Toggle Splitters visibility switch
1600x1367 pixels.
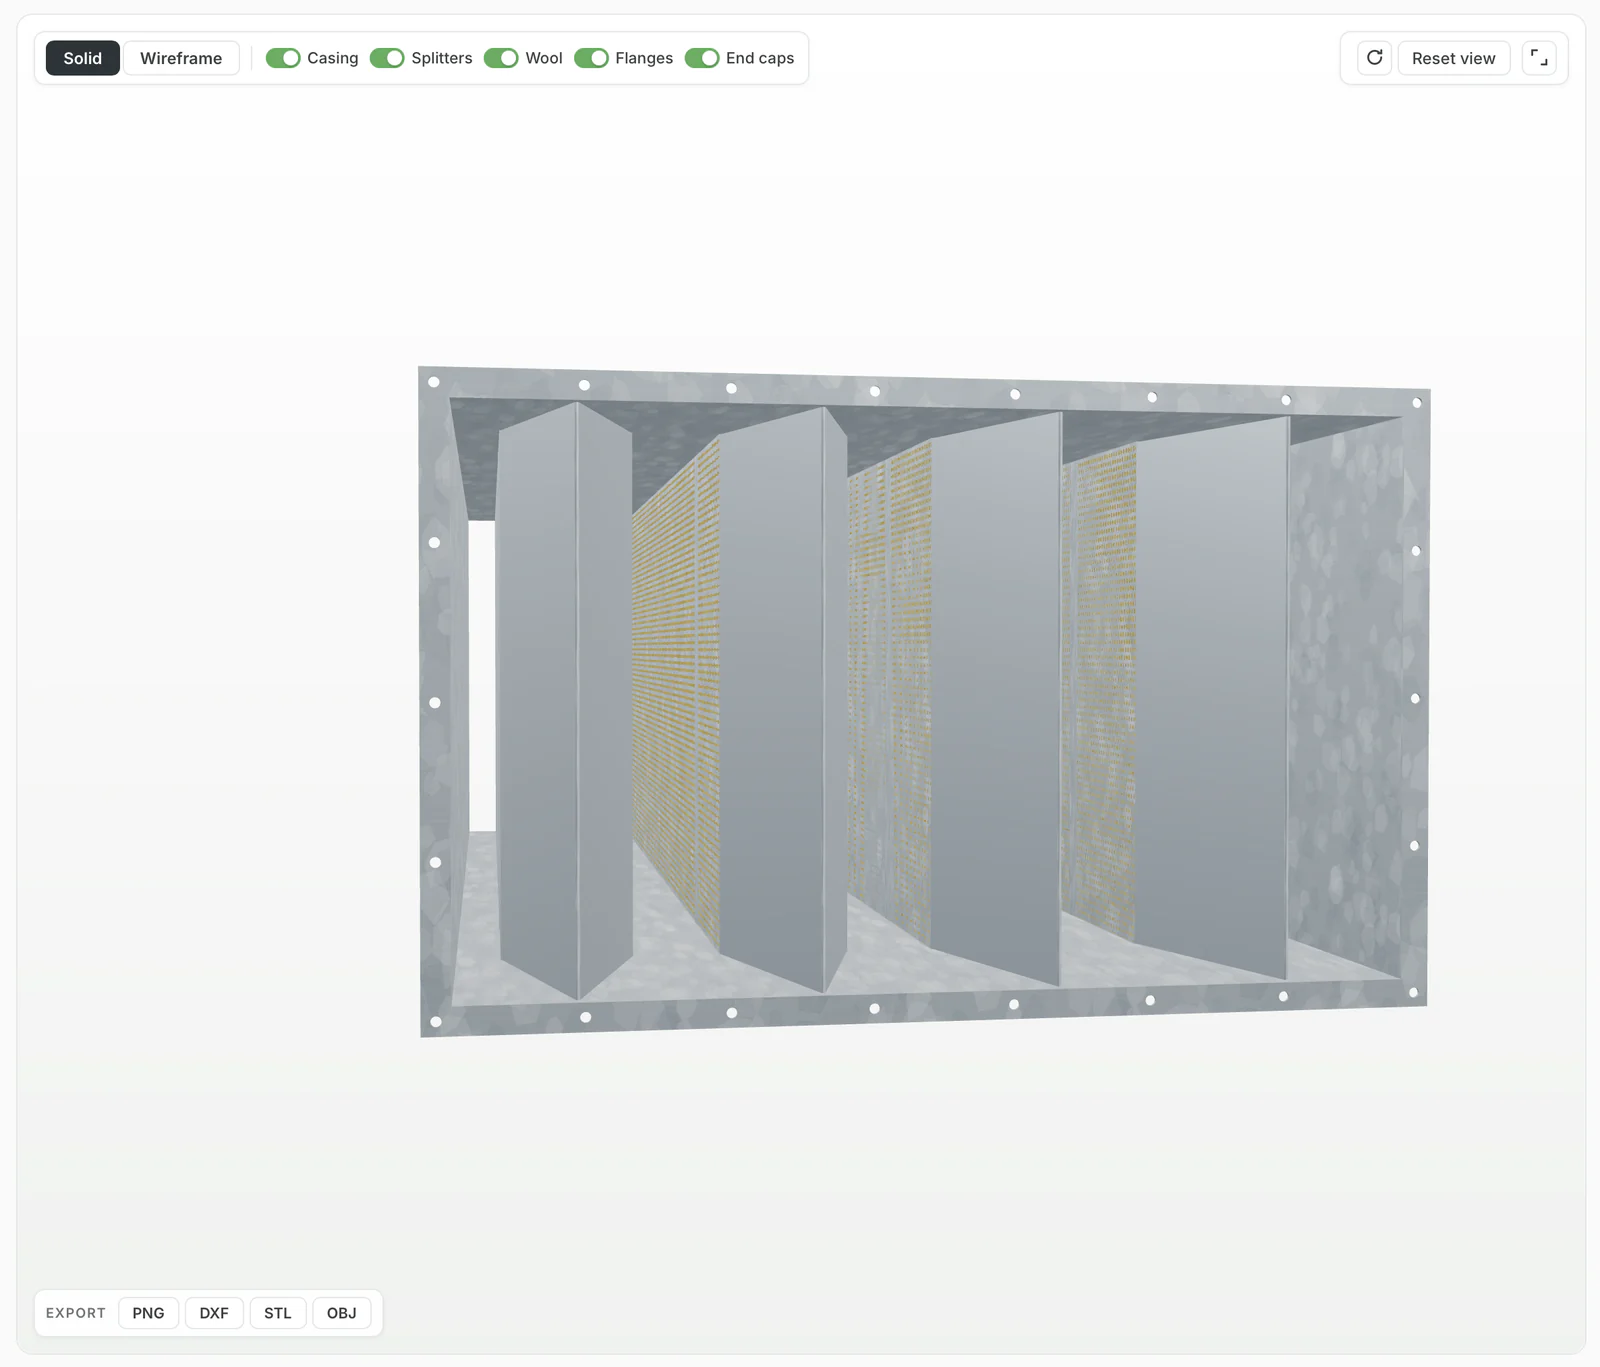[387, 58]
